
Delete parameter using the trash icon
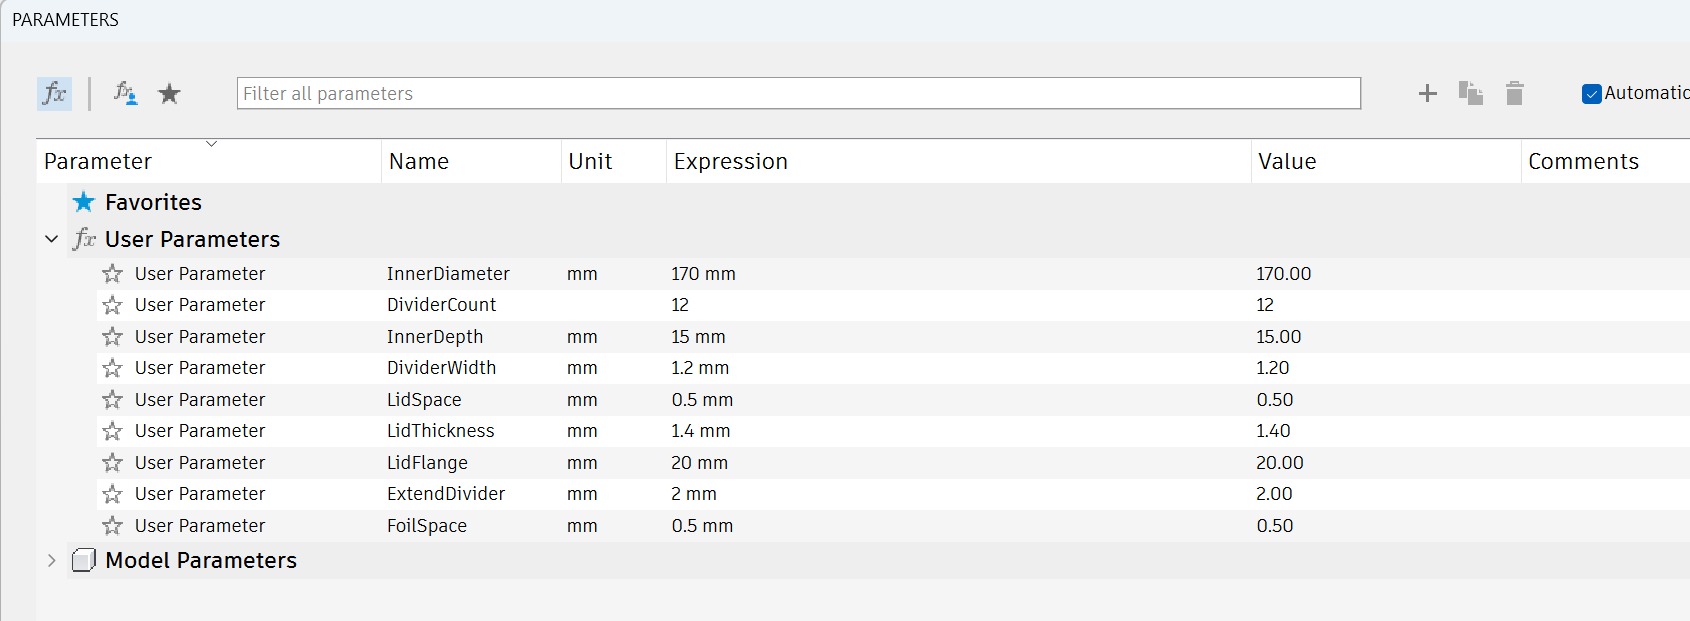[1514, 94]
